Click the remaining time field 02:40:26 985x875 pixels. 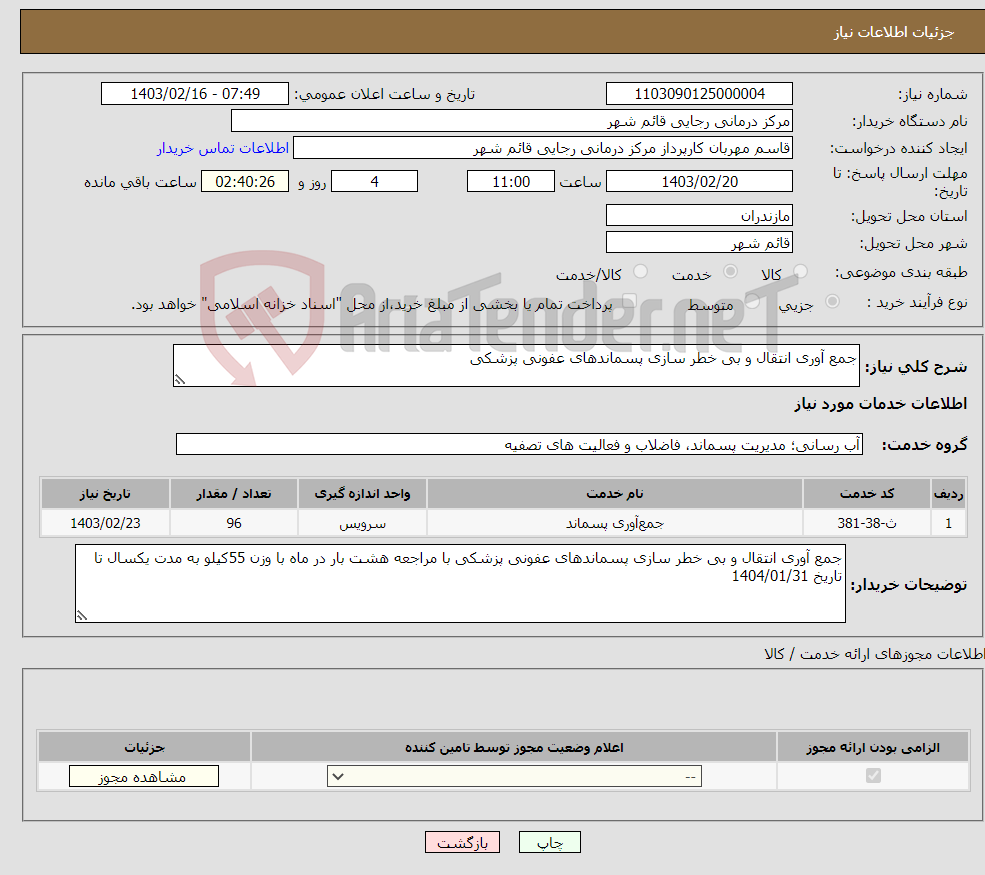(245, 182)
